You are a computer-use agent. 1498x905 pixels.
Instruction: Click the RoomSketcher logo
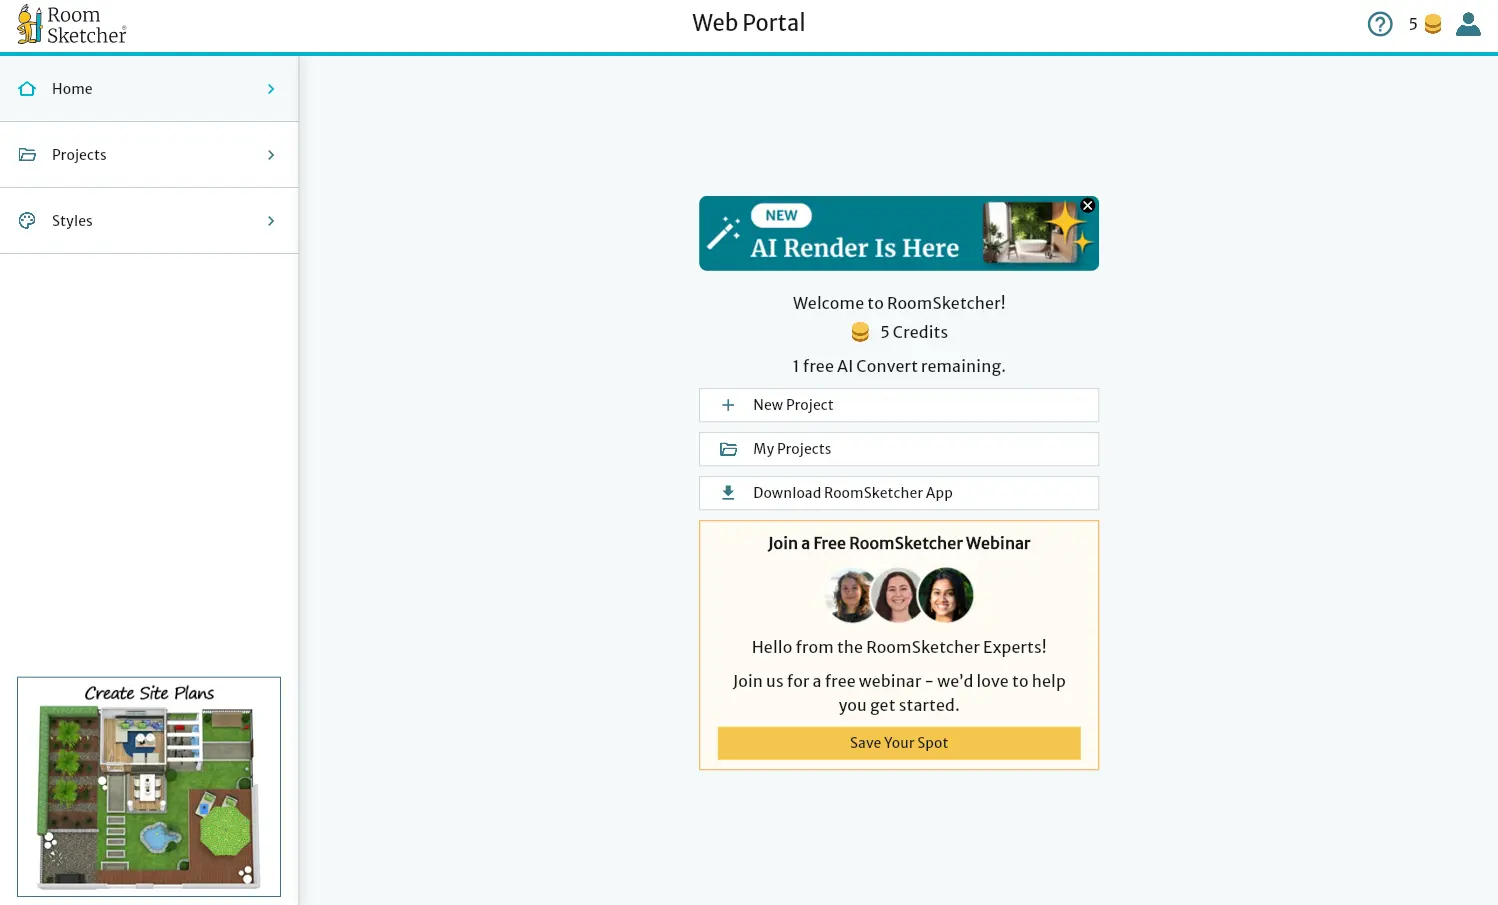pos(72,25)
